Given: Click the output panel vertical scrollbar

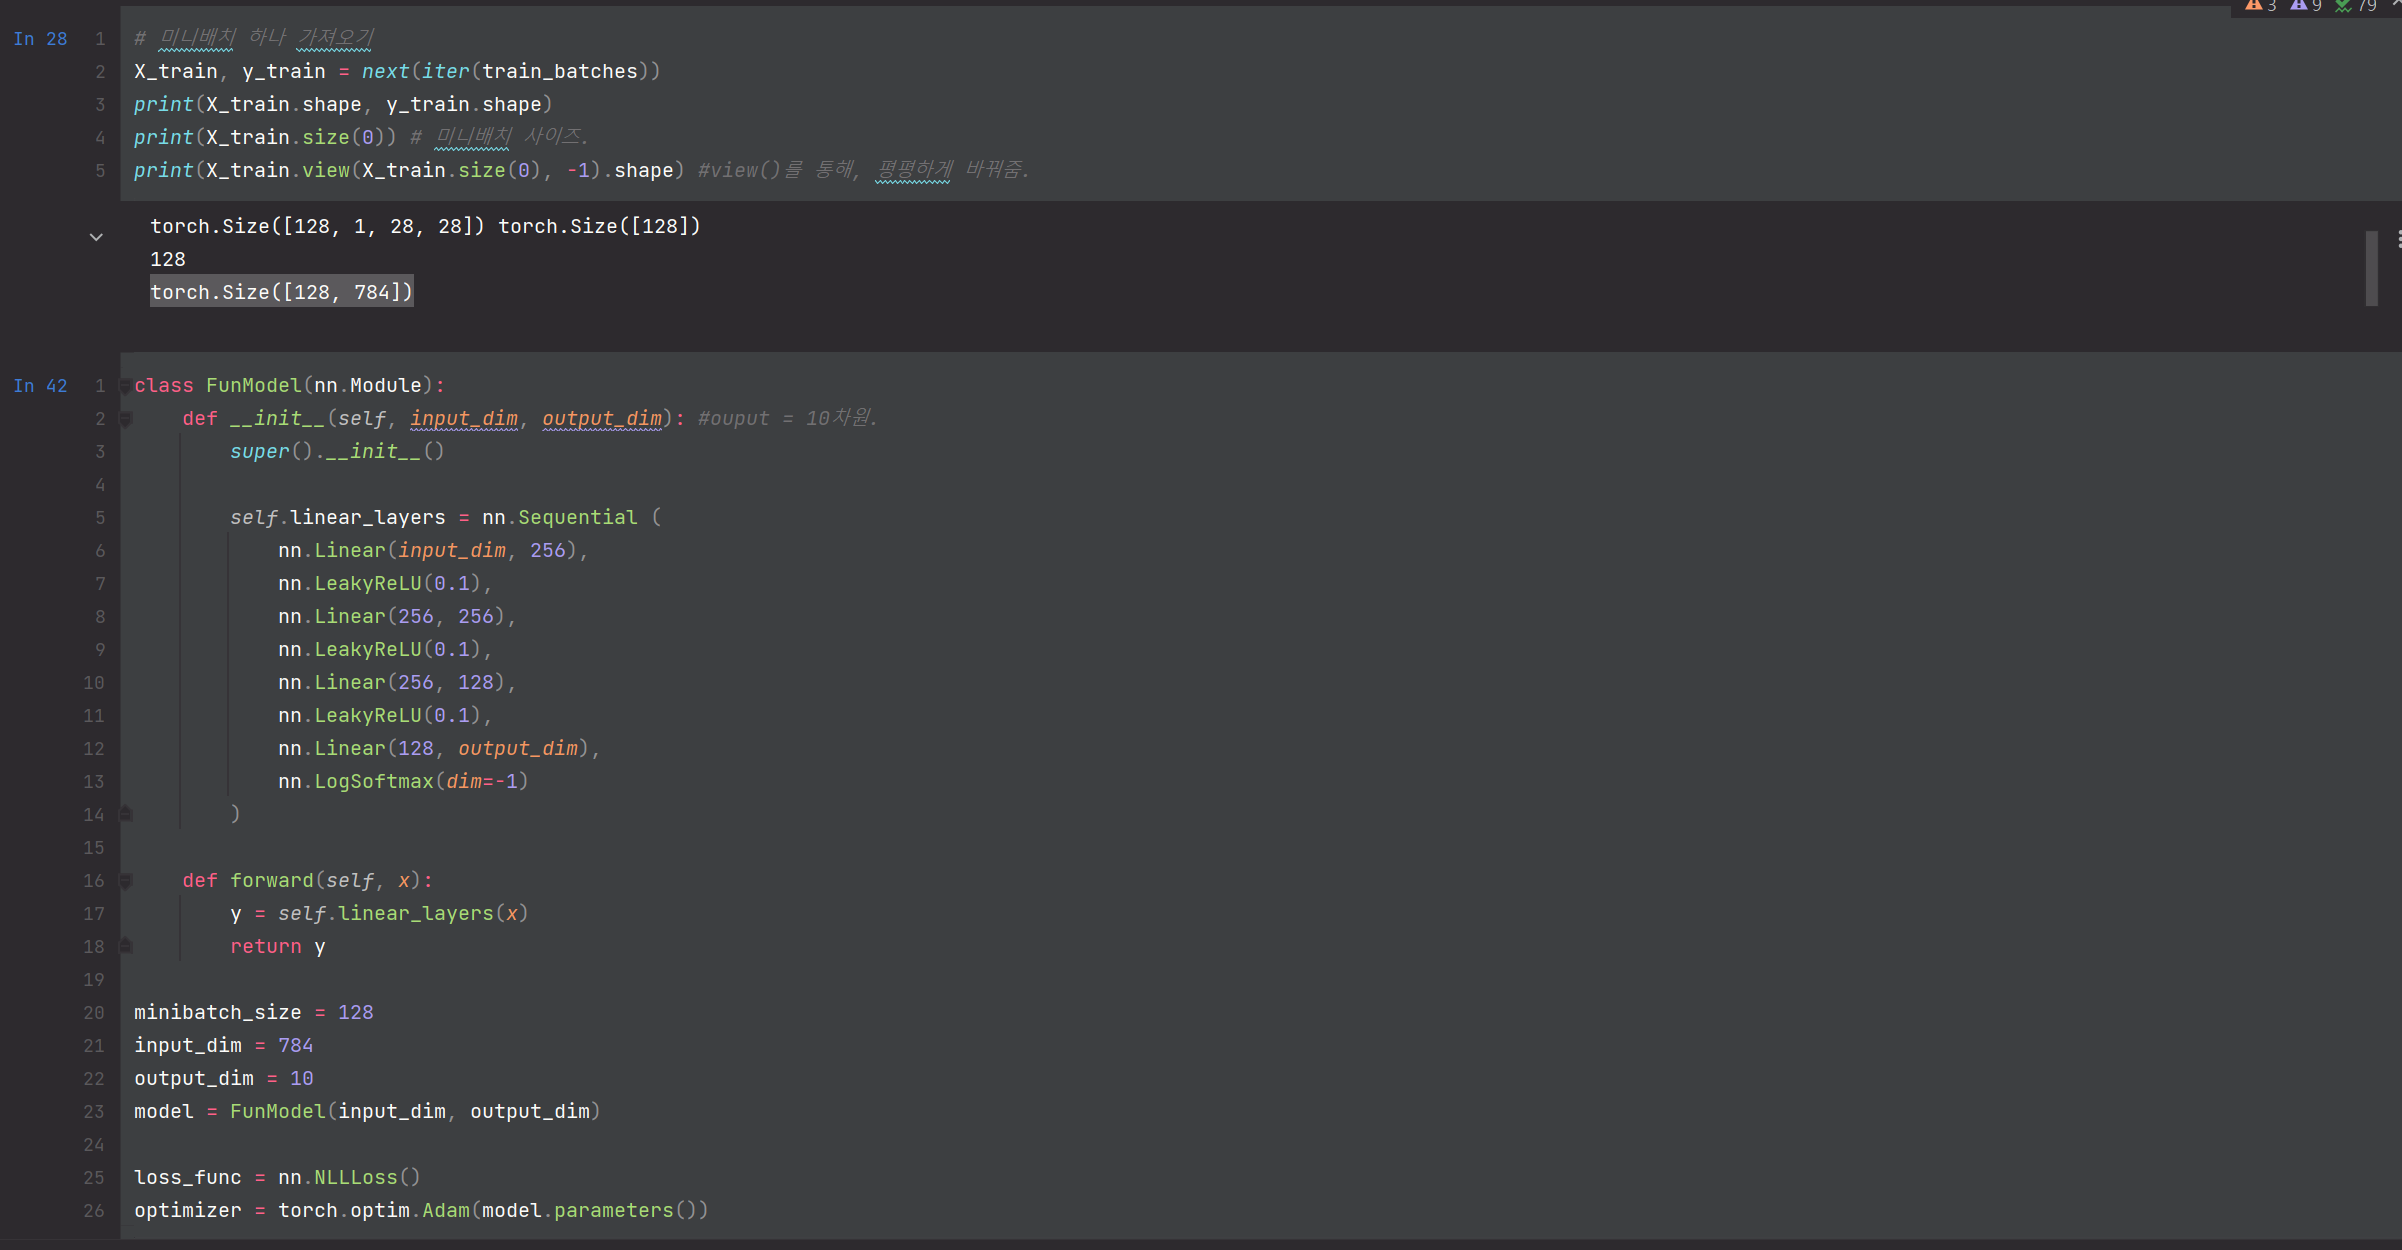Looking at the screenshot, I should [2371, 268].
